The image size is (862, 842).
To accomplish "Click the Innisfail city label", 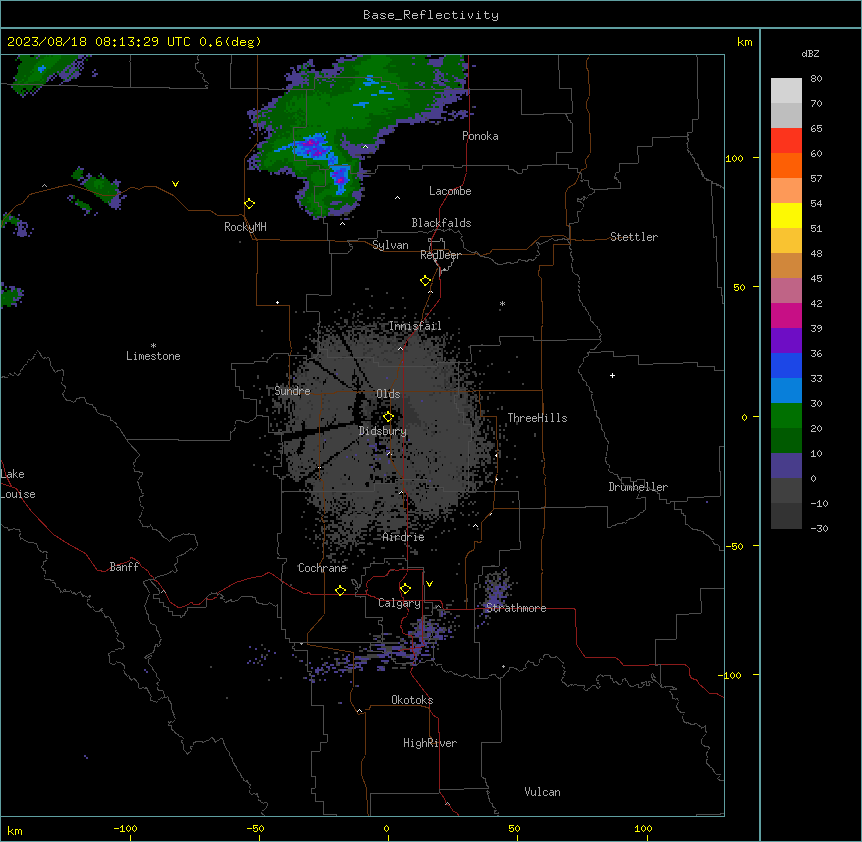I will tap(415, 326).
